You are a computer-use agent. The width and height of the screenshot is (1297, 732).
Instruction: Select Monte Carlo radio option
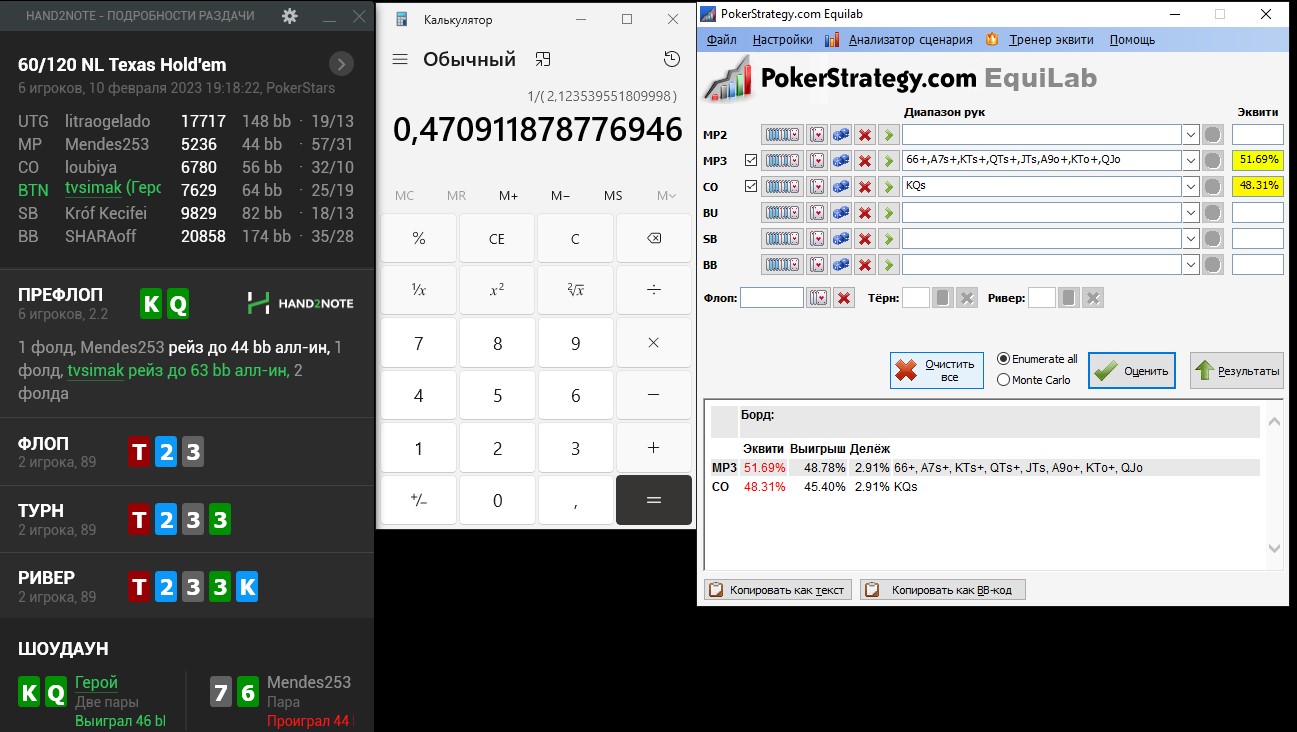(x=1034, y=380)
